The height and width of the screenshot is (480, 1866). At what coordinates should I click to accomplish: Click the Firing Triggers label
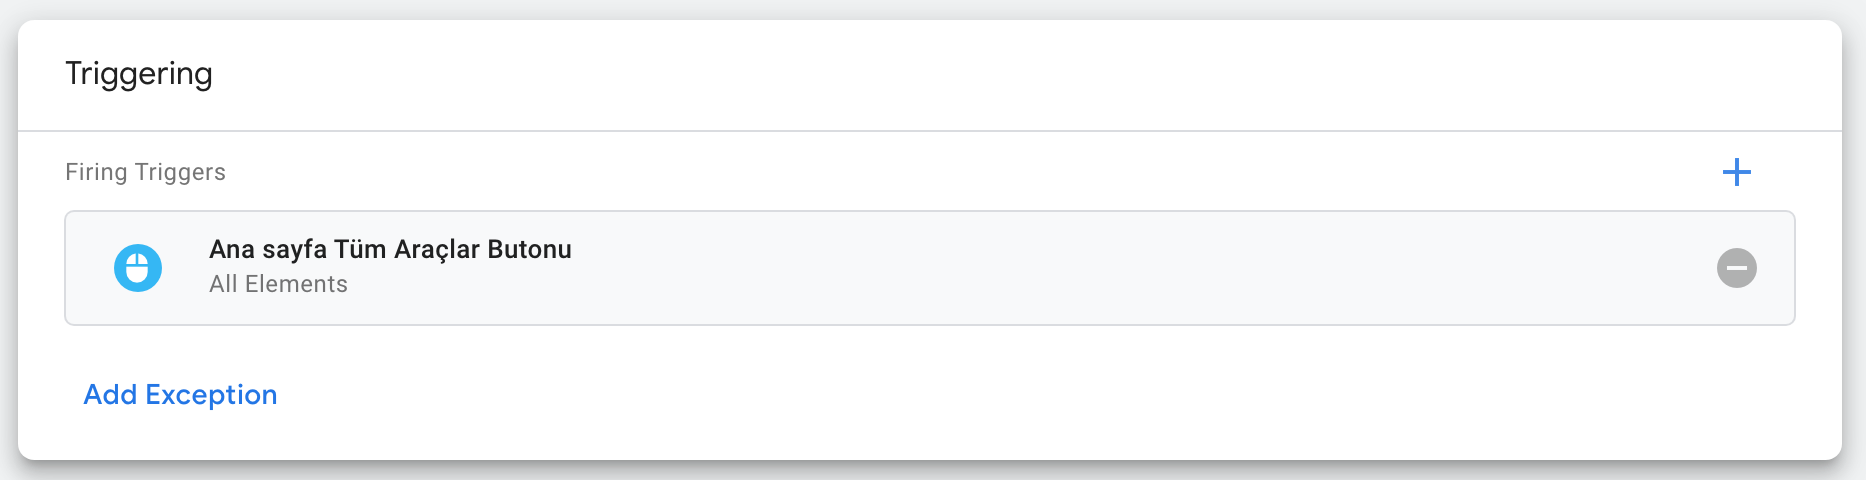(x=145, y=172)
